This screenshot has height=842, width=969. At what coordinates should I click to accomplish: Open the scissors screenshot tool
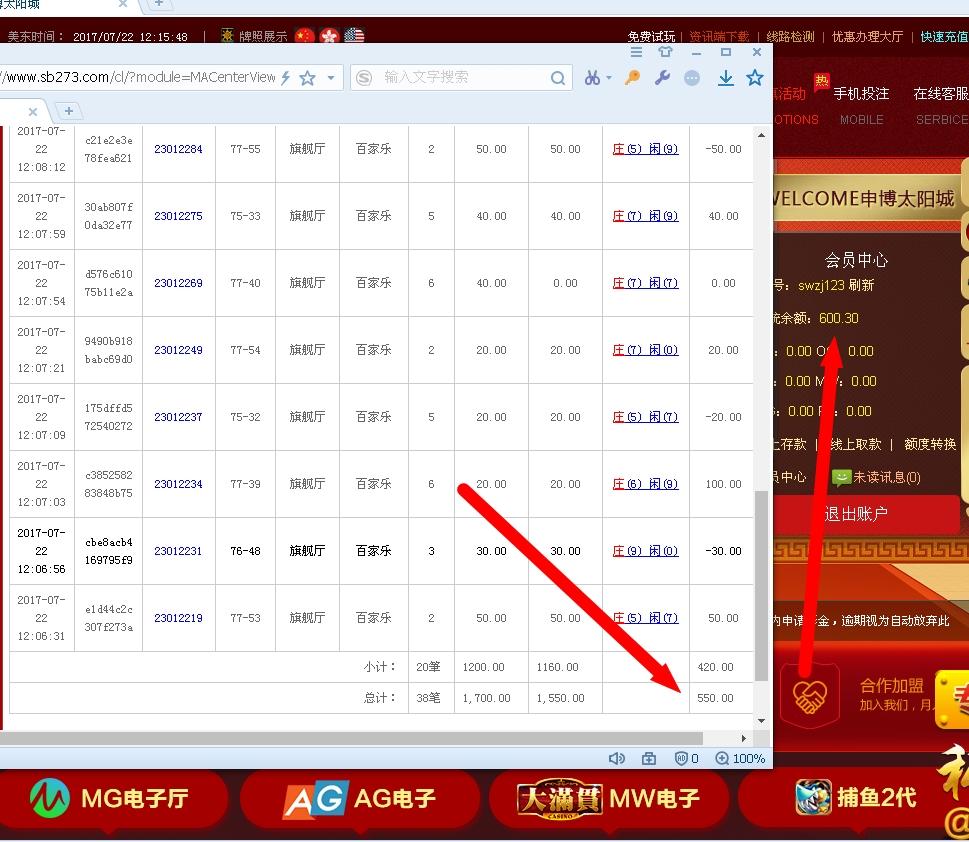coord(593,77)
